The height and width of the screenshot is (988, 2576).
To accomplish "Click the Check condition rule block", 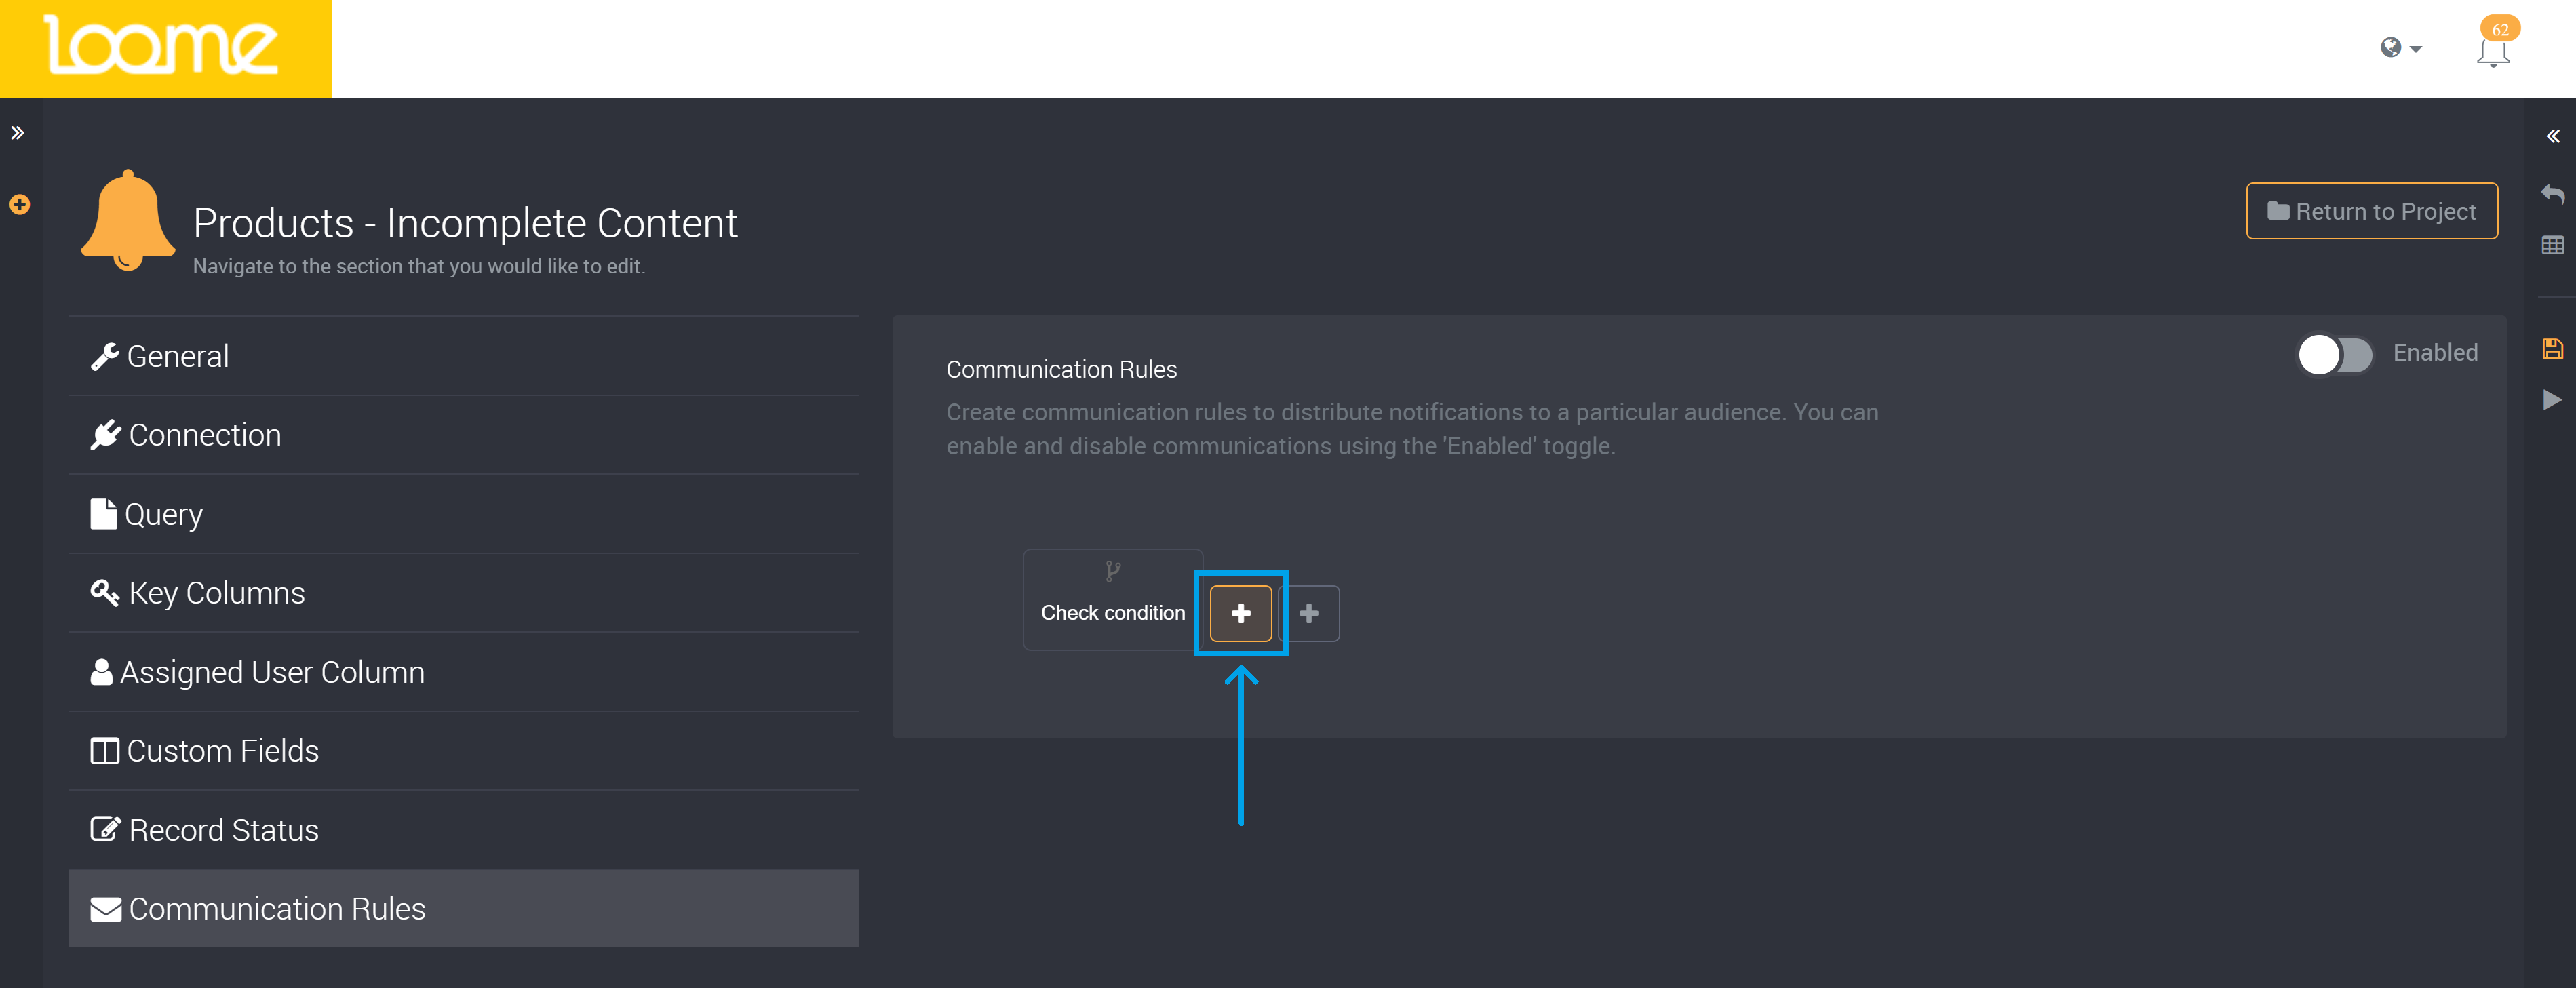I will [1112, 601].
